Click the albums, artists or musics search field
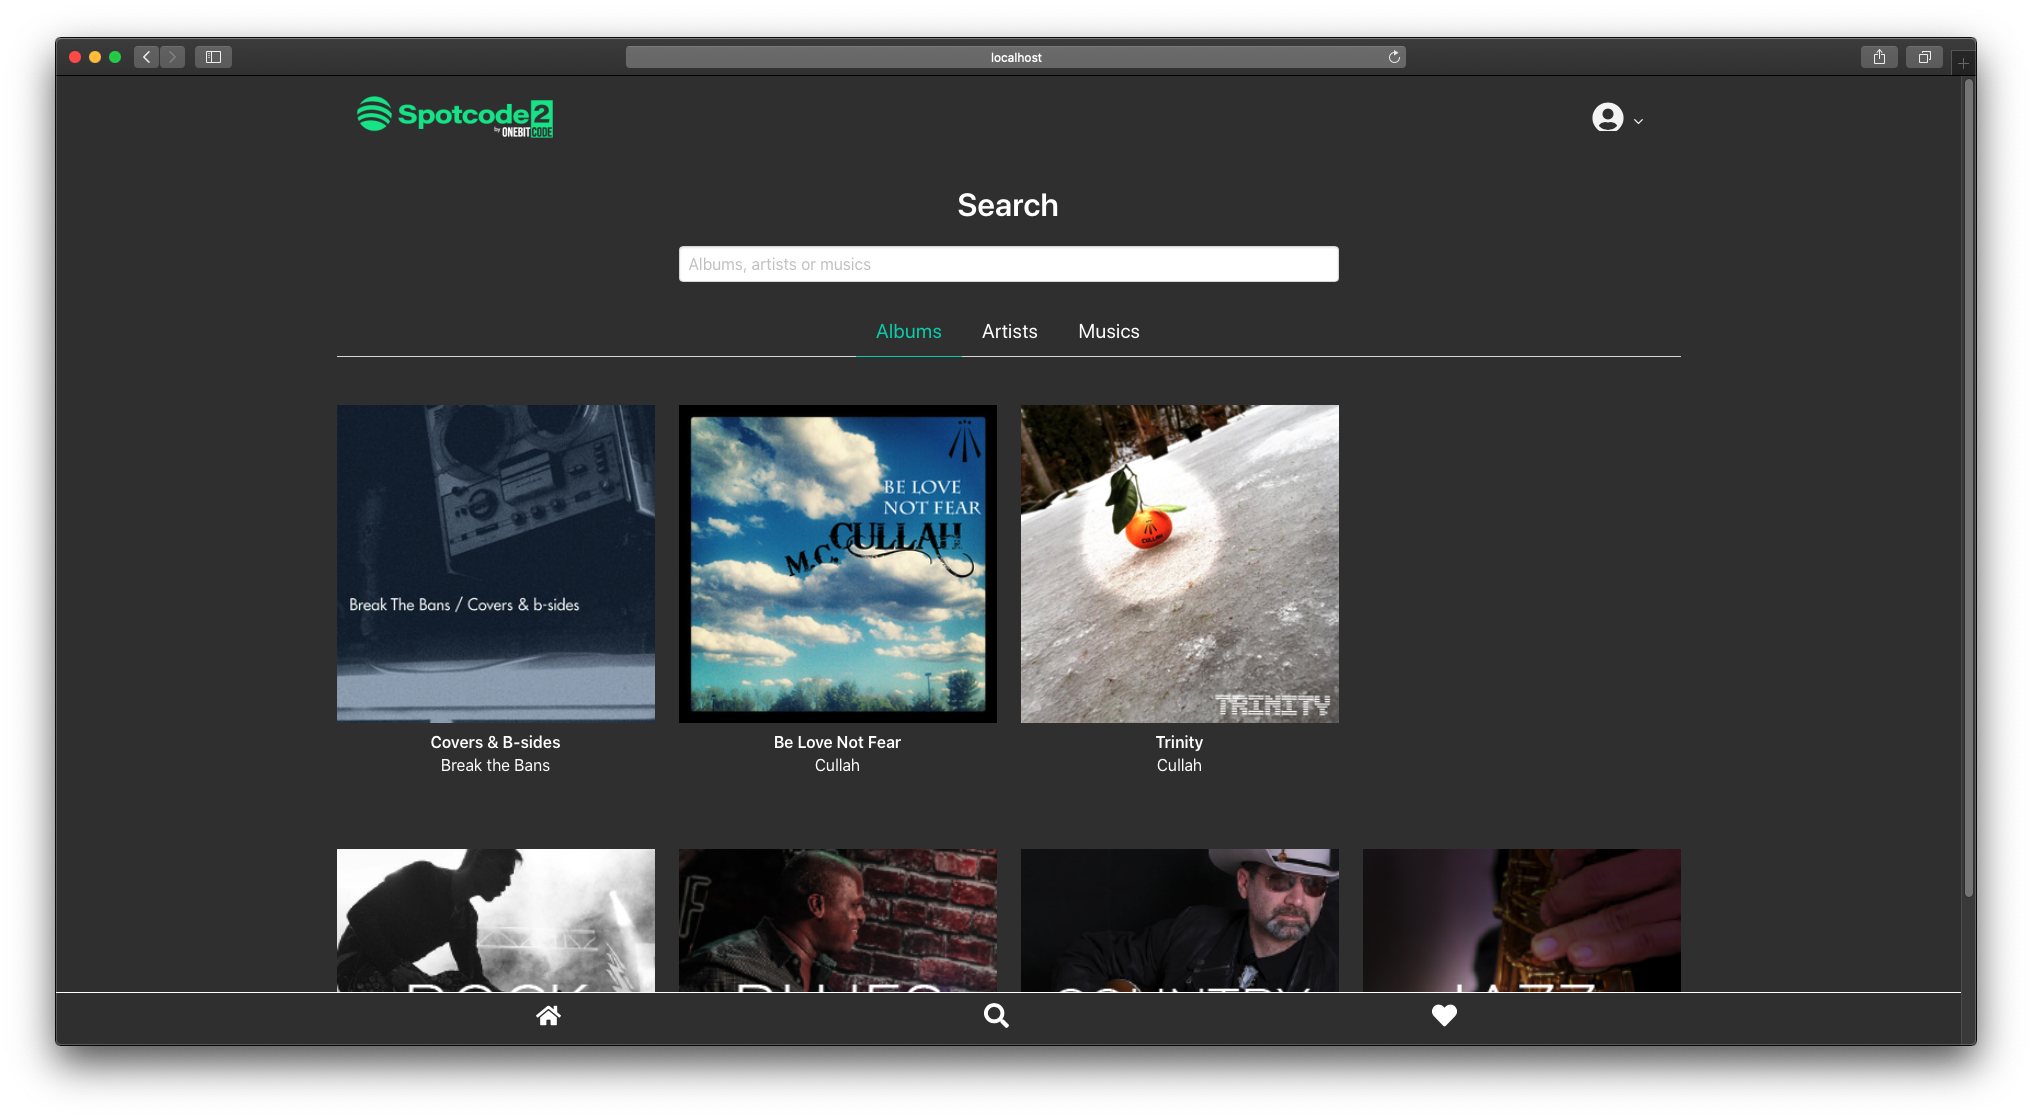The width and height of the screenshot is (2032, 1119). (x=1008, y=264)
